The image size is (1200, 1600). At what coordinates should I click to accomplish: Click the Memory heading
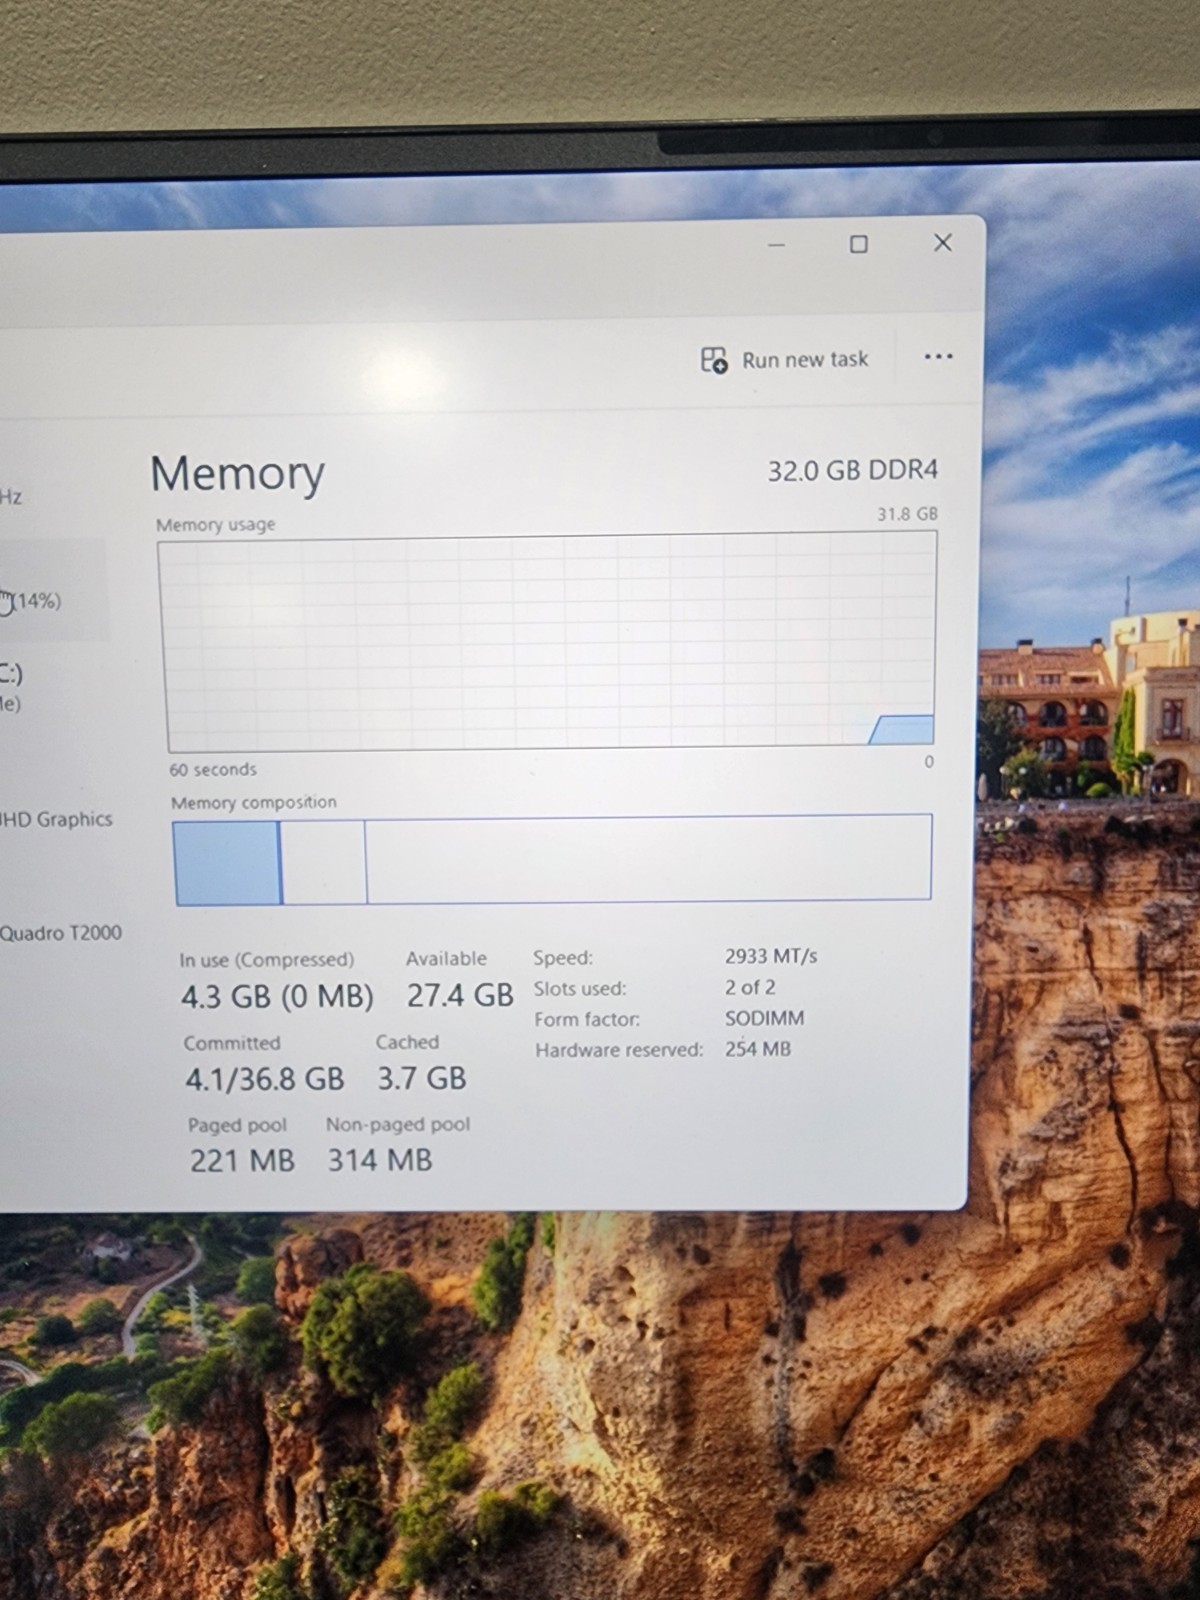[237, 473]
